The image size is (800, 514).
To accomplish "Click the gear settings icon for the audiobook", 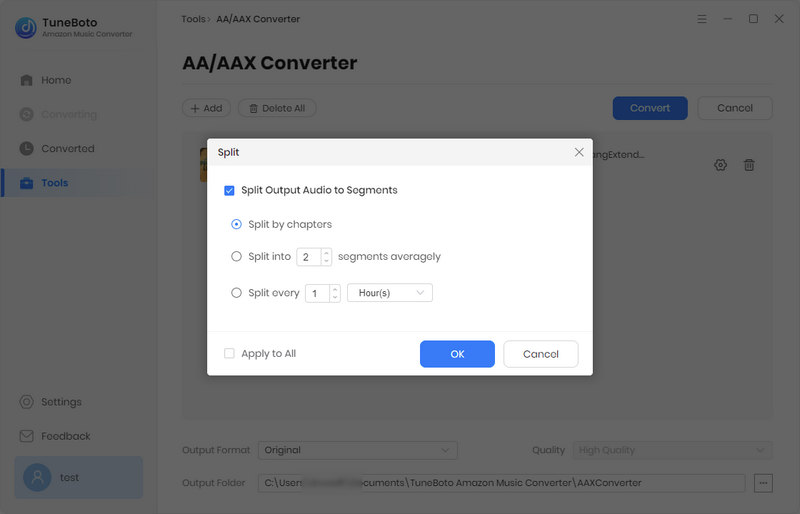I will (x=720, y=165).
